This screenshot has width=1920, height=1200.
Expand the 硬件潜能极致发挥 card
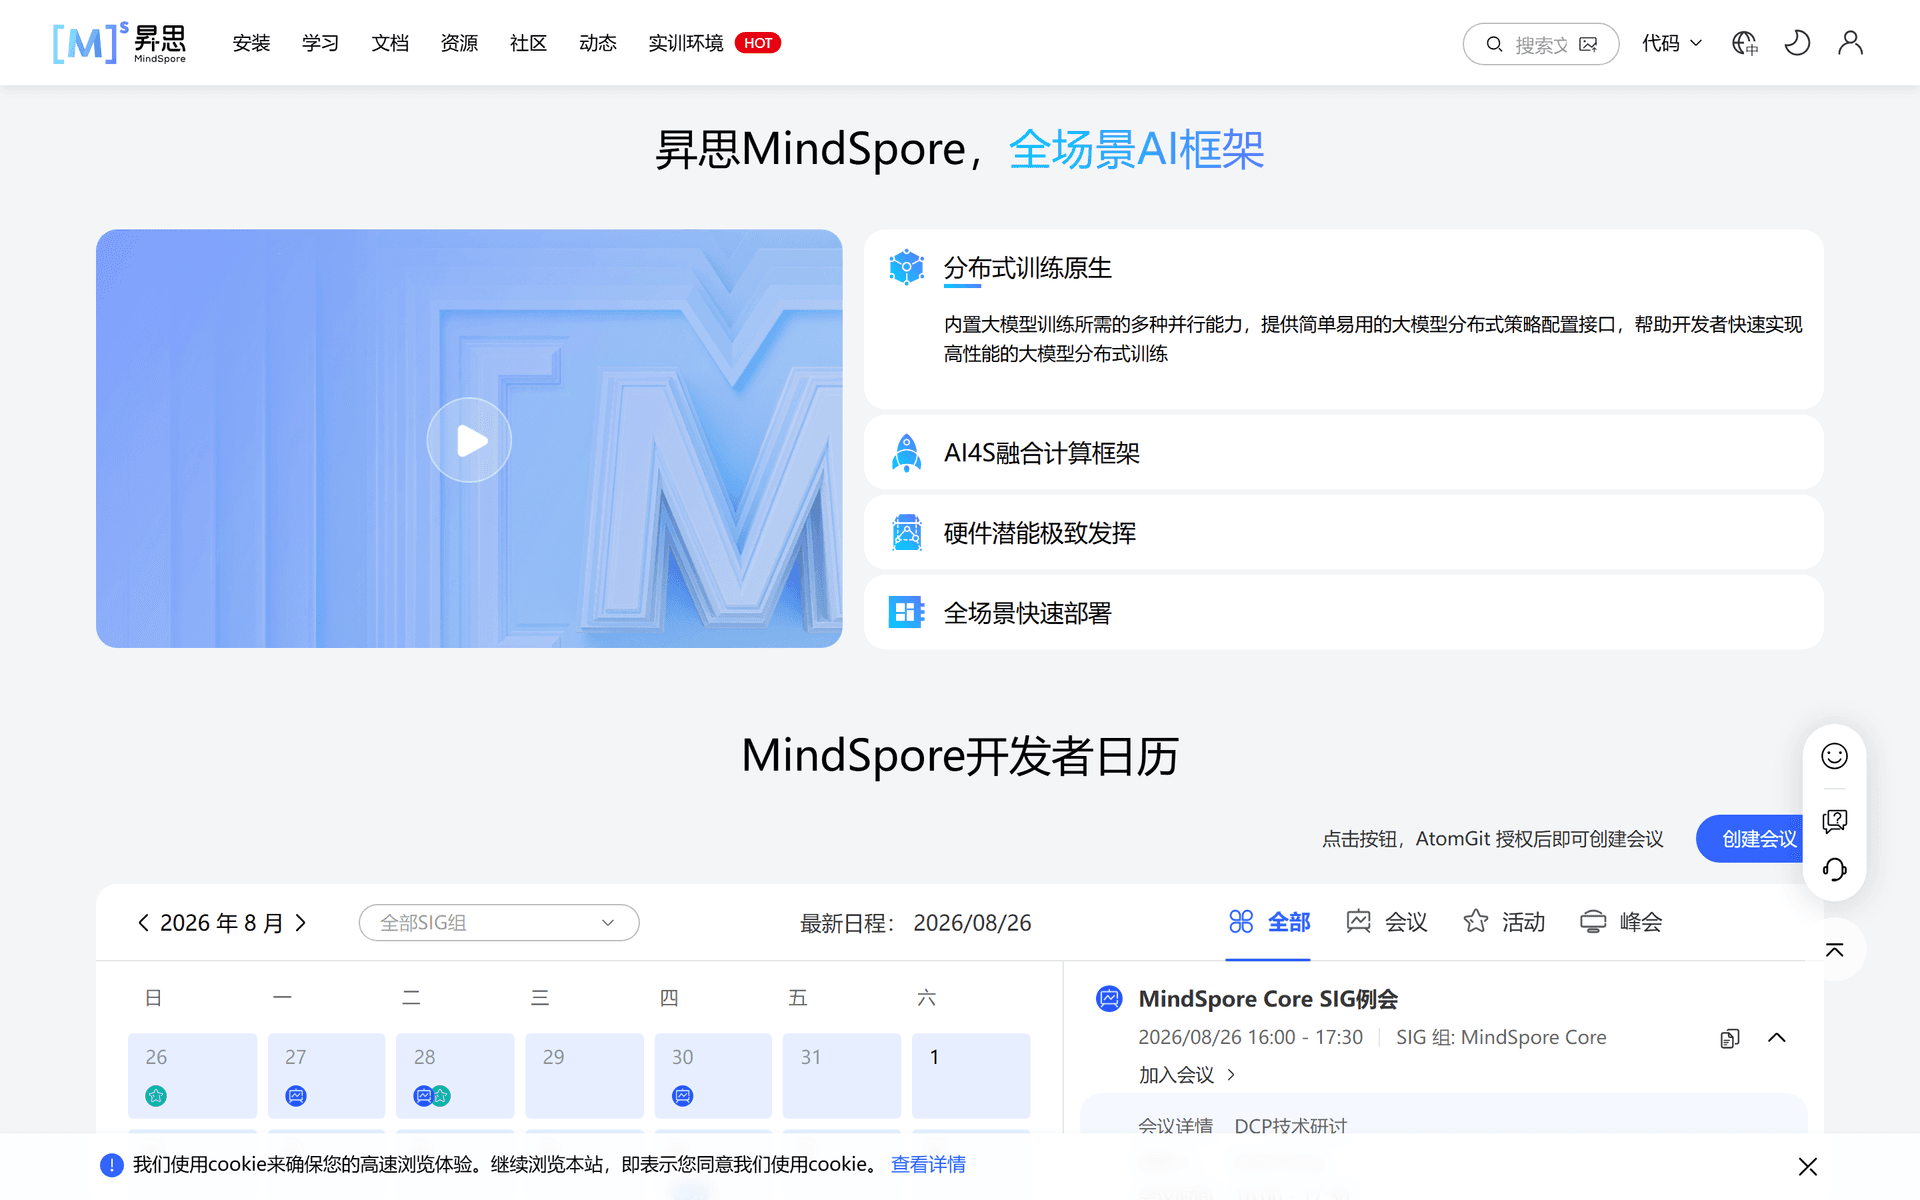click(1343, 533)
